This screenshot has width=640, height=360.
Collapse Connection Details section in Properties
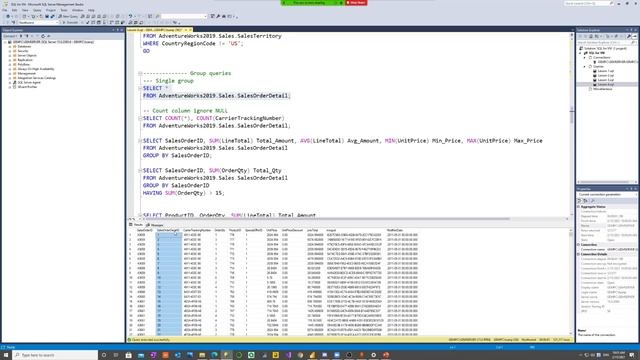pyautogui.click(x=579, y=254)
